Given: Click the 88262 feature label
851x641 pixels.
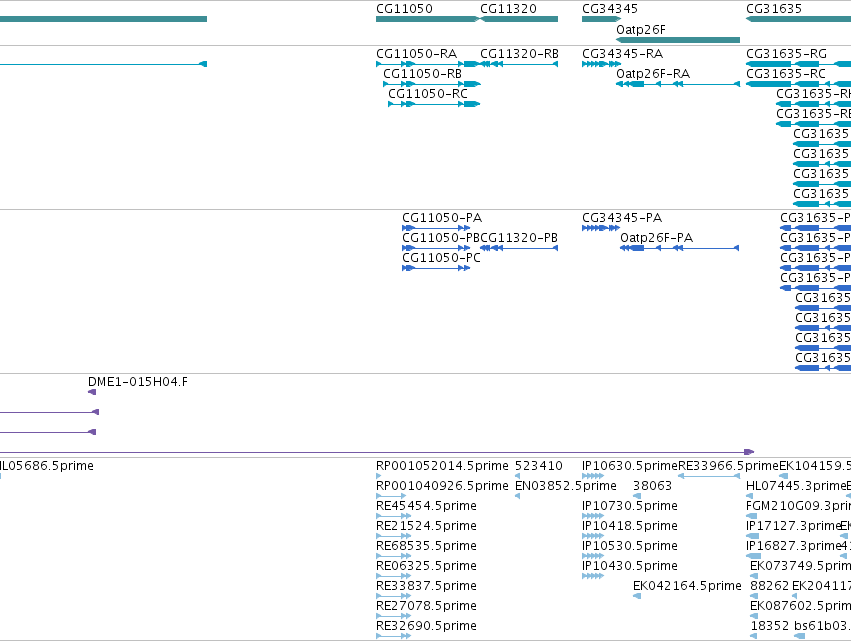Looking at the screenshot, I should [770, 586].
